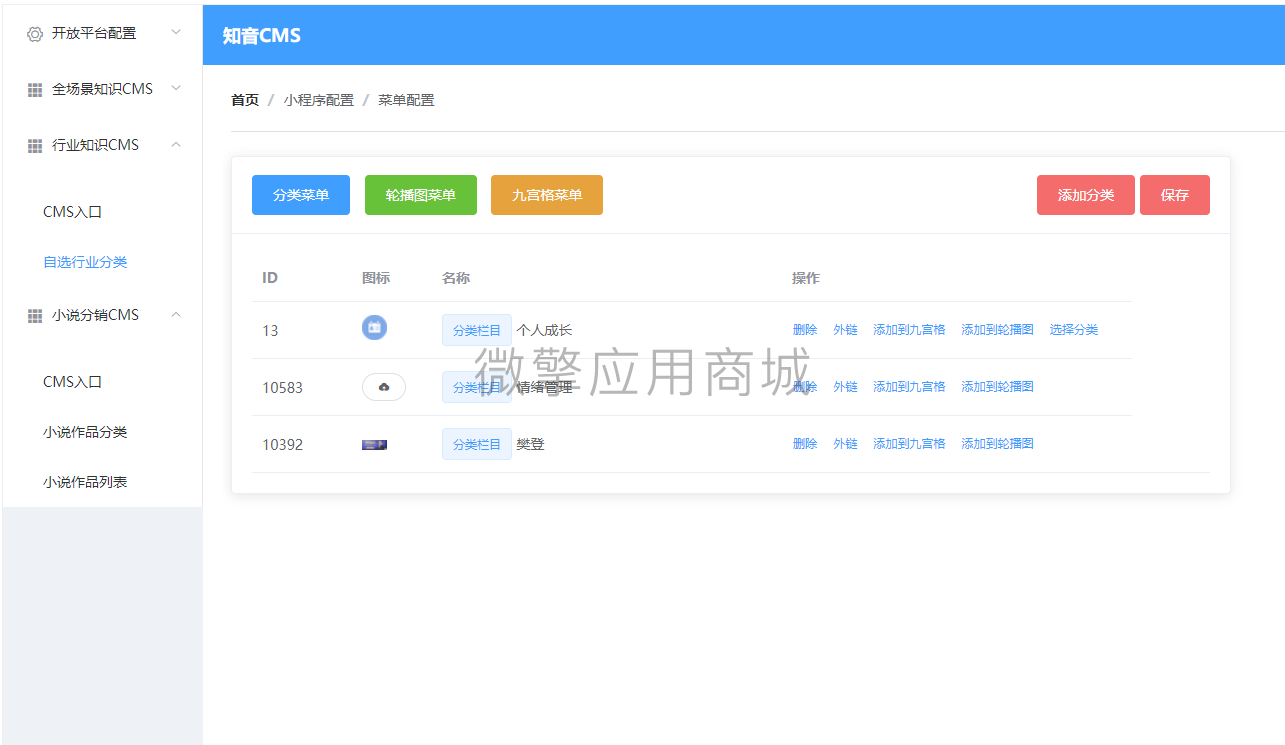Collapse the 行业知识CMS menu chevron
The image size is (1285, 745).
[x=176, y=144]
